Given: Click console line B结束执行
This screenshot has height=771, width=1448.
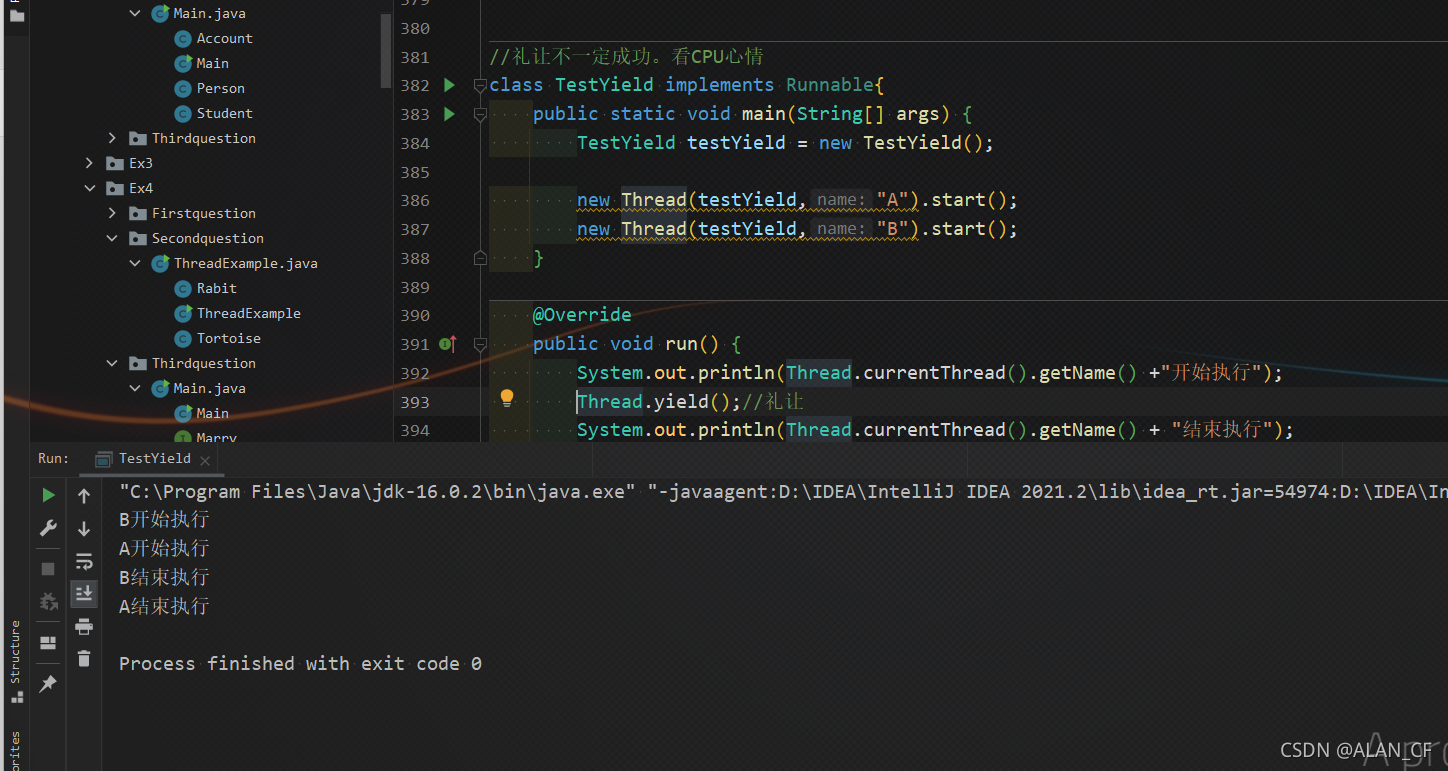Looking at the screenshot, I should click(x=164, y=578).
